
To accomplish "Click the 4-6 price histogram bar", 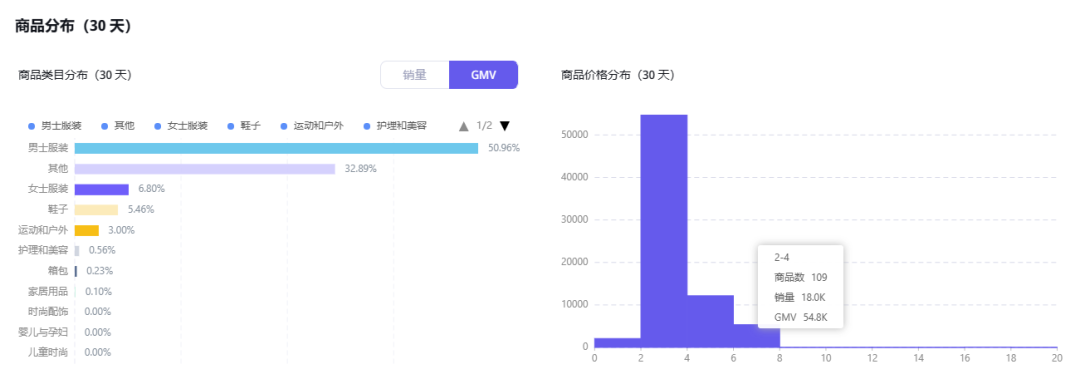I will click(710, 321).
